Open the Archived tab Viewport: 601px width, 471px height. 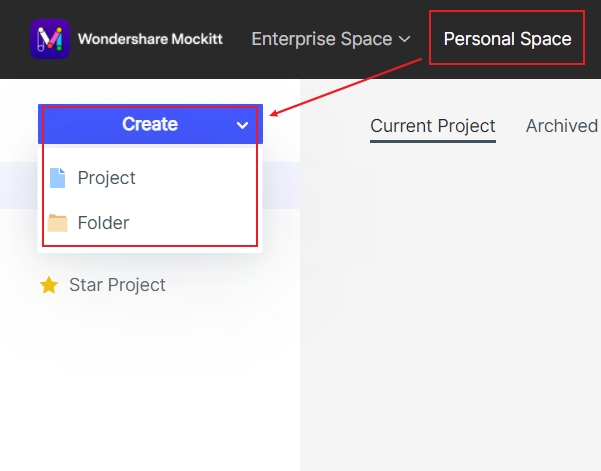(x=561, y=125)
